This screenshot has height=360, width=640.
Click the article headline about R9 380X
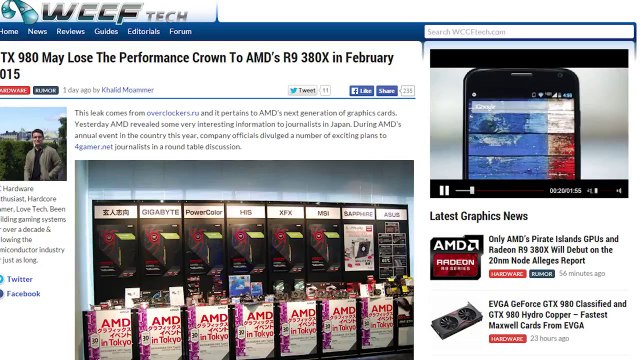[x=197, y=66]
